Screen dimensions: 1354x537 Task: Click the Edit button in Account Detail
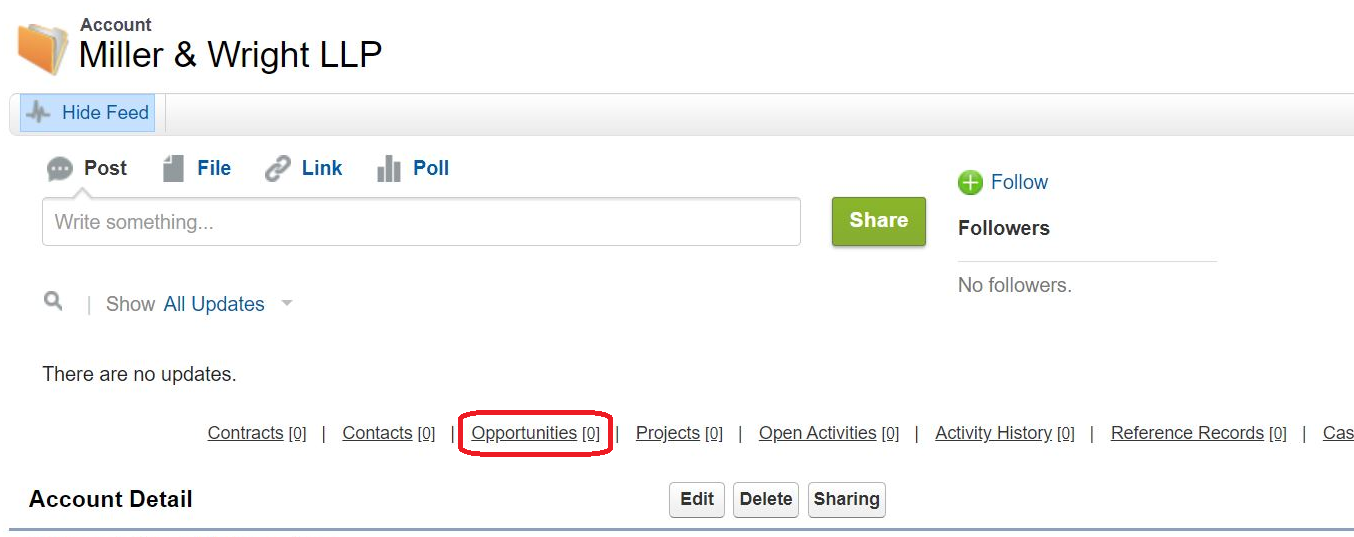point(697,499)
